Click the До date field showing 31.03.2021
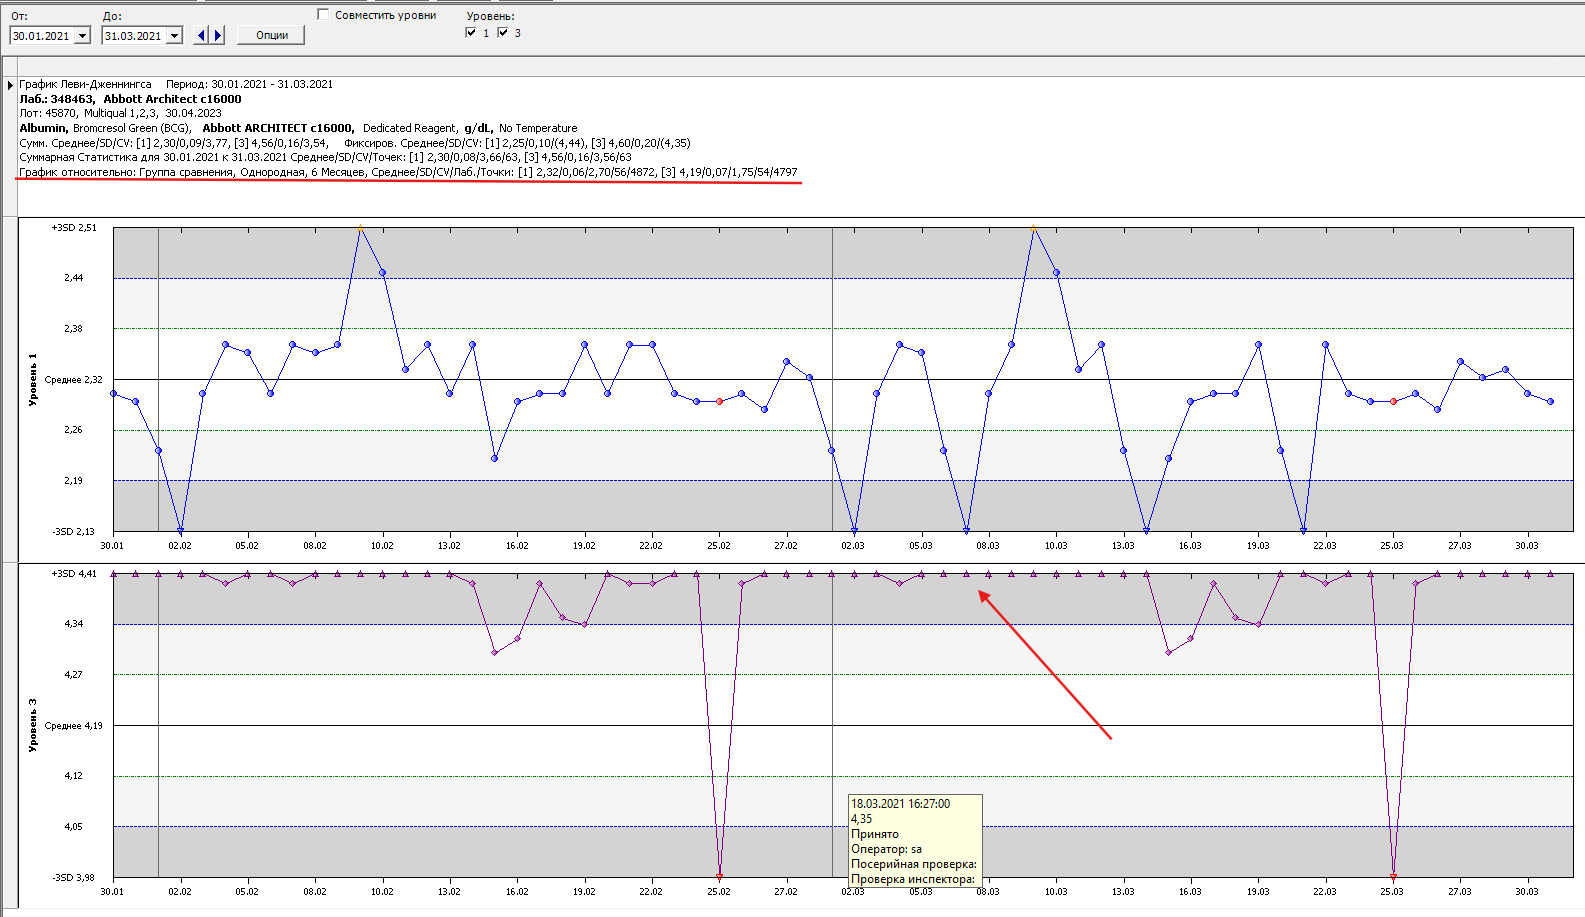1585x917 pixels. pyautogui.click(x=133, y=36)
